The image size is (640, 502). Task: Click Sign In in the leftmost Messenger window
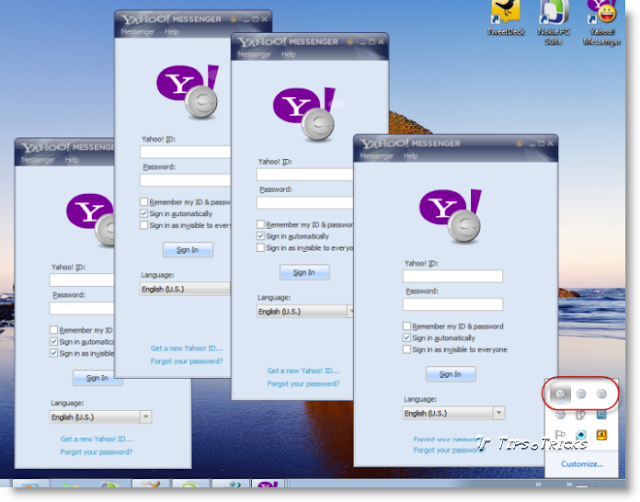pos(97,378)
